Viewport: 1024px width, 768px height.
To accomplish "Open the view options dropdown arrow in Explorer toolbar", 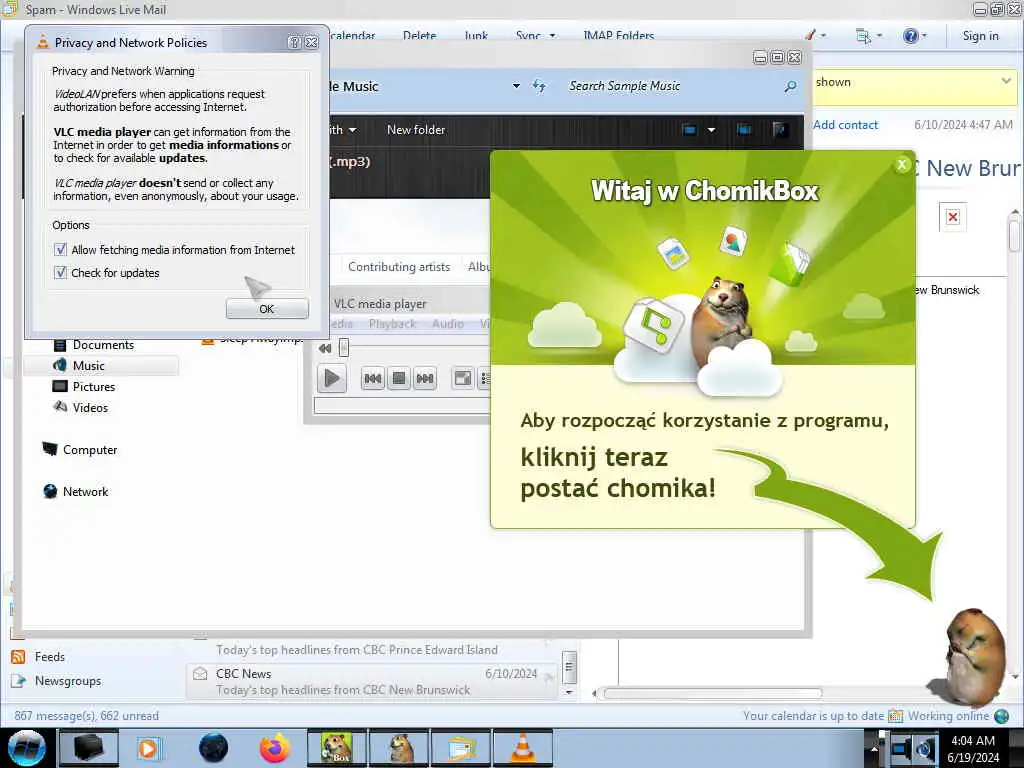I will [711, 129].
